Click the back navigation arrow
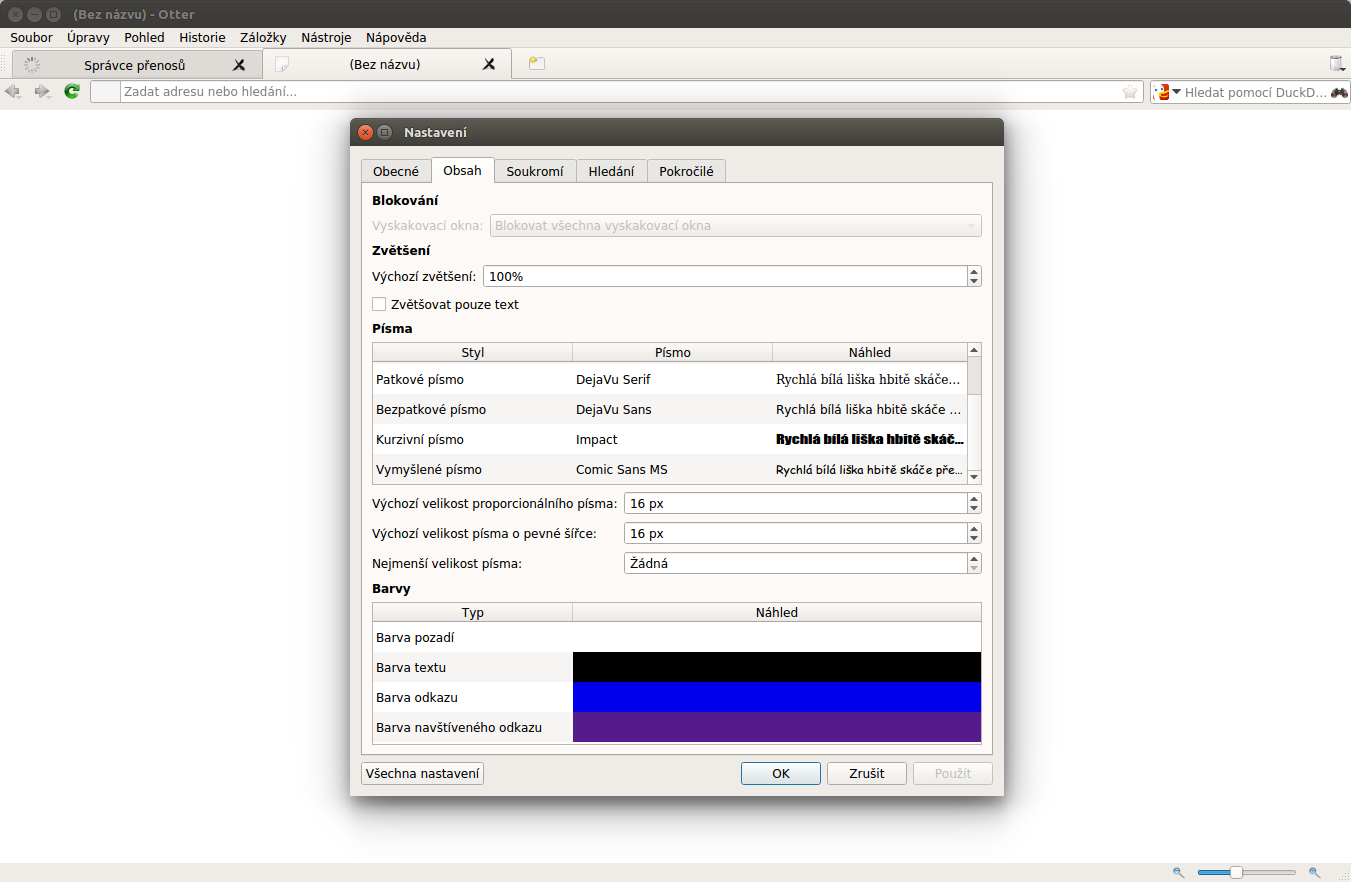The image size is (1351, 882). [13, 92]
